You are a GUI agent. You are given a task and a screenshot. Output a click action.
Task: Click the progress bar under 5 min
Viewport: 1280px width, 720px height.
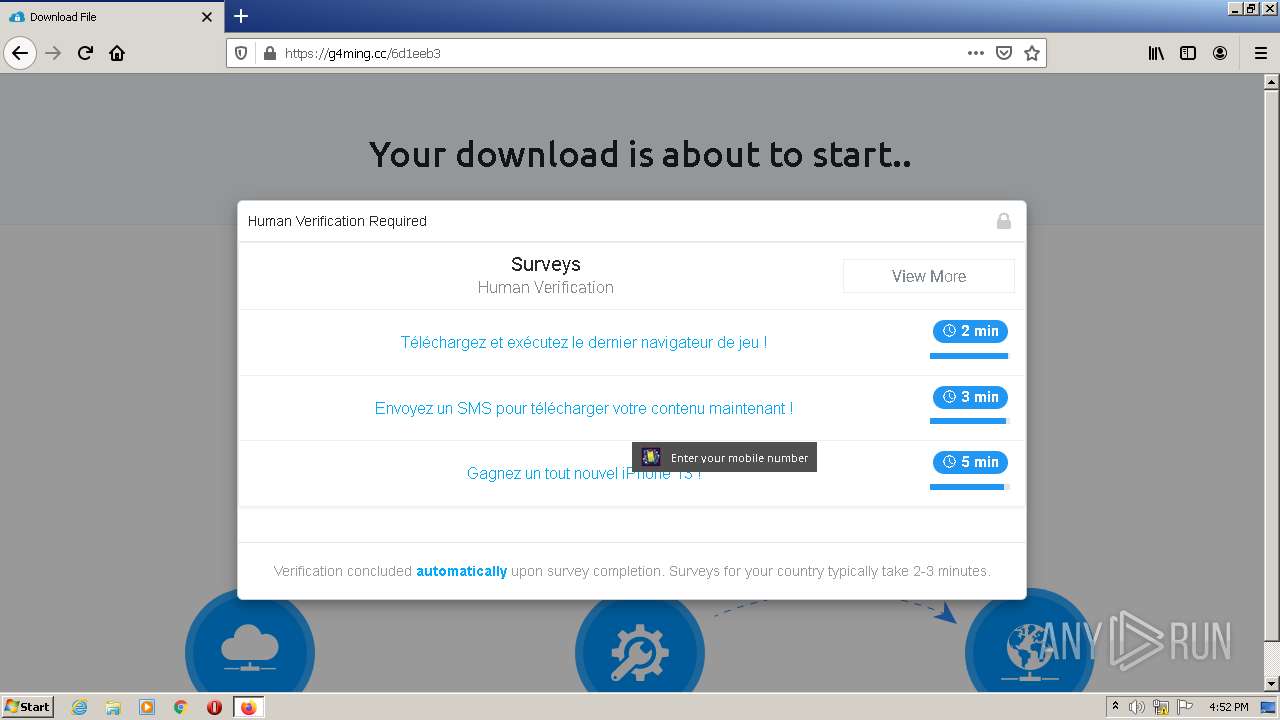tap(970, 487)
